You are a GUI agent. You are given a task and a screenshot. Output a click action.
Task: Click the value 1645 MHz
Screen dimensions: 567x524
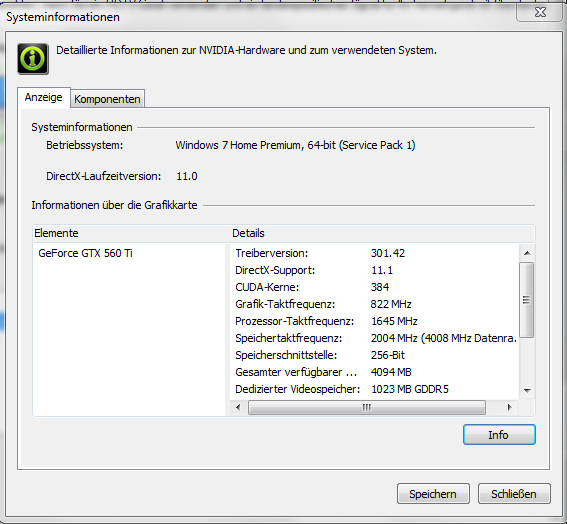[x=394, y=321]
